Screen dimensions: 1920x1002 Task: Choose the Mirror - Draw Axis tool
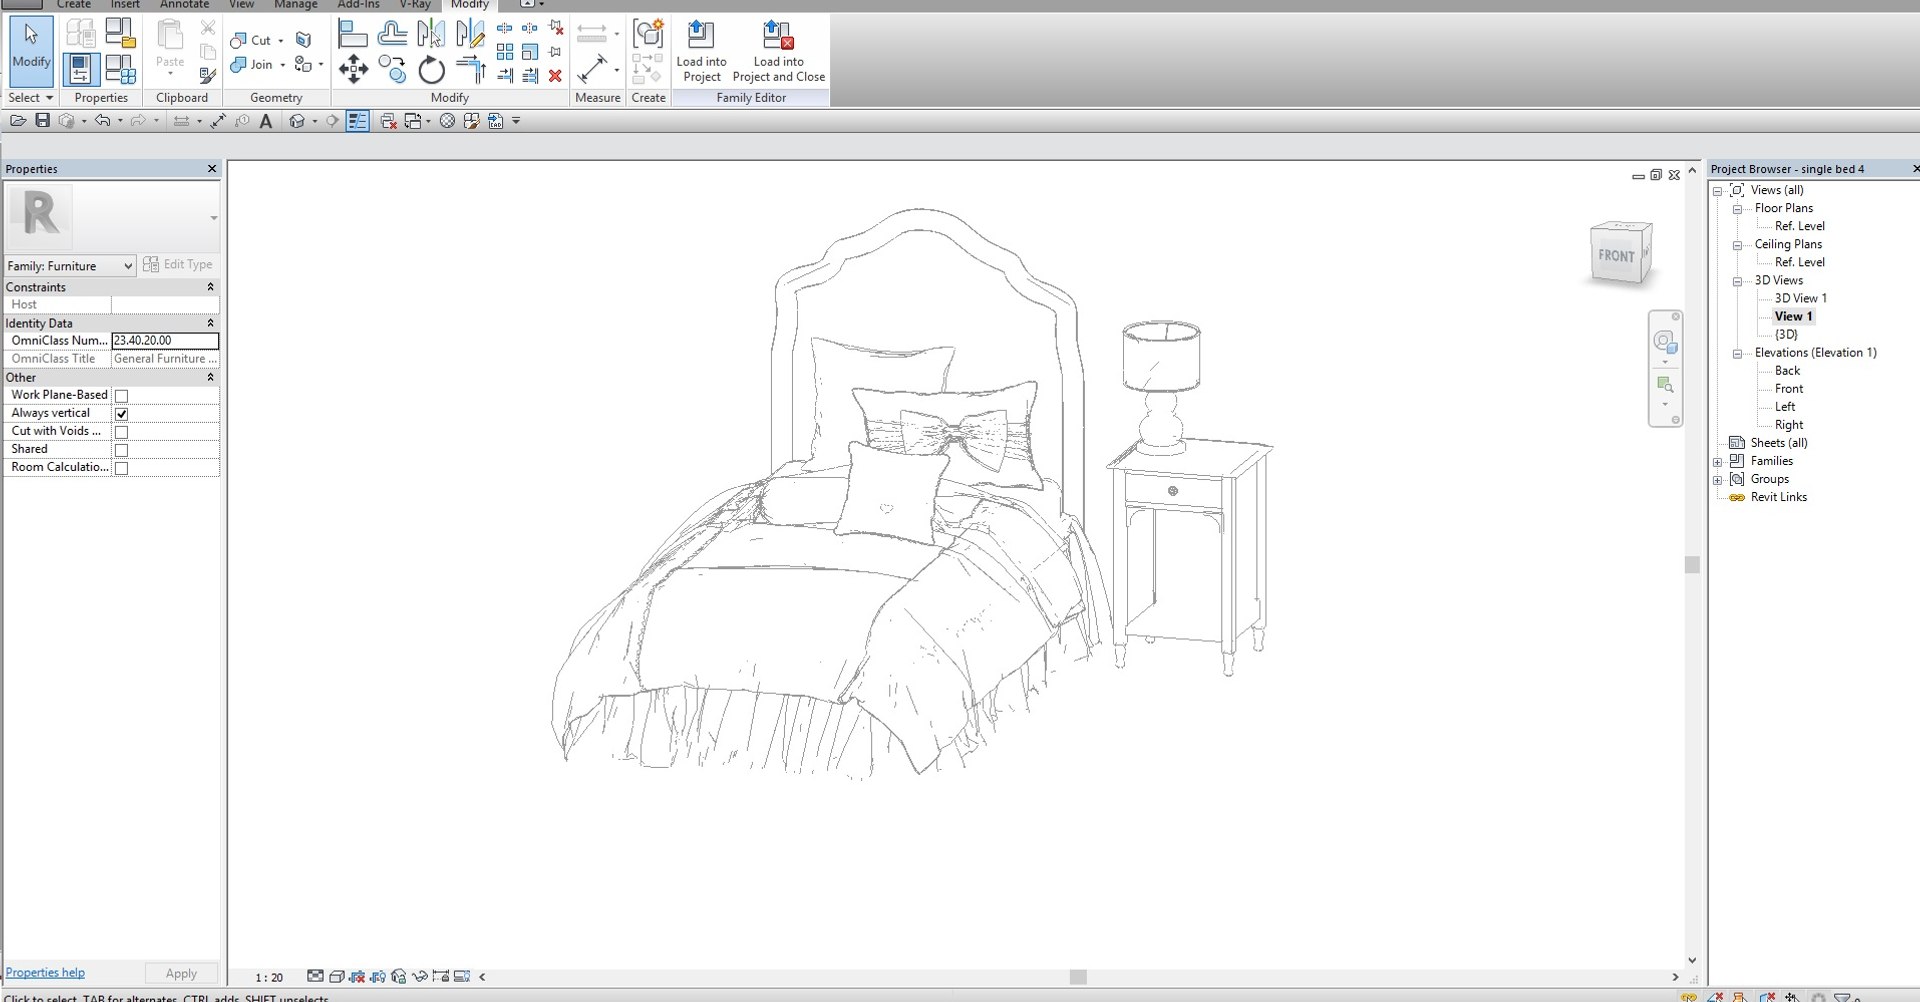click(x=470, y=35)
